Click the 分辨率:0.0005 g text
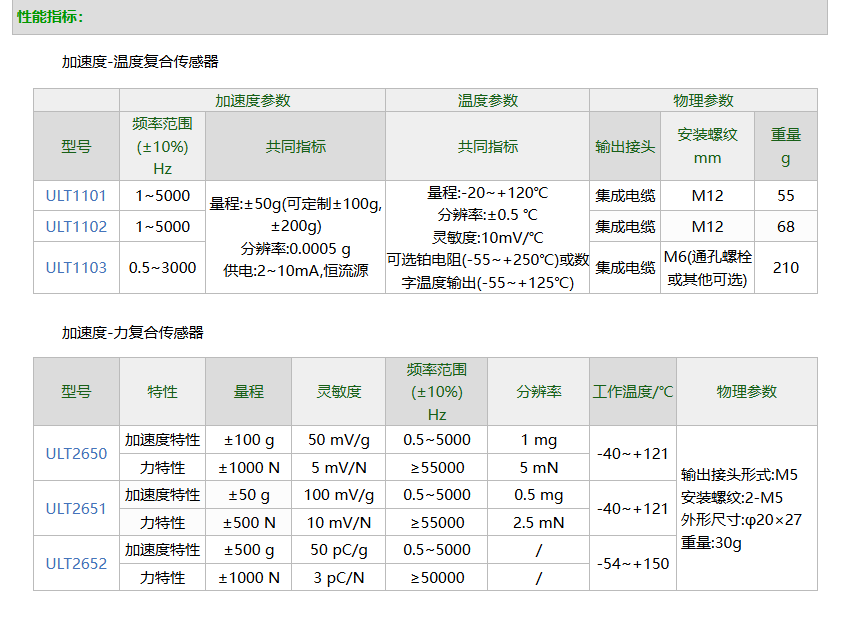Viewport: 853px width, 635px height. point(295,249)
